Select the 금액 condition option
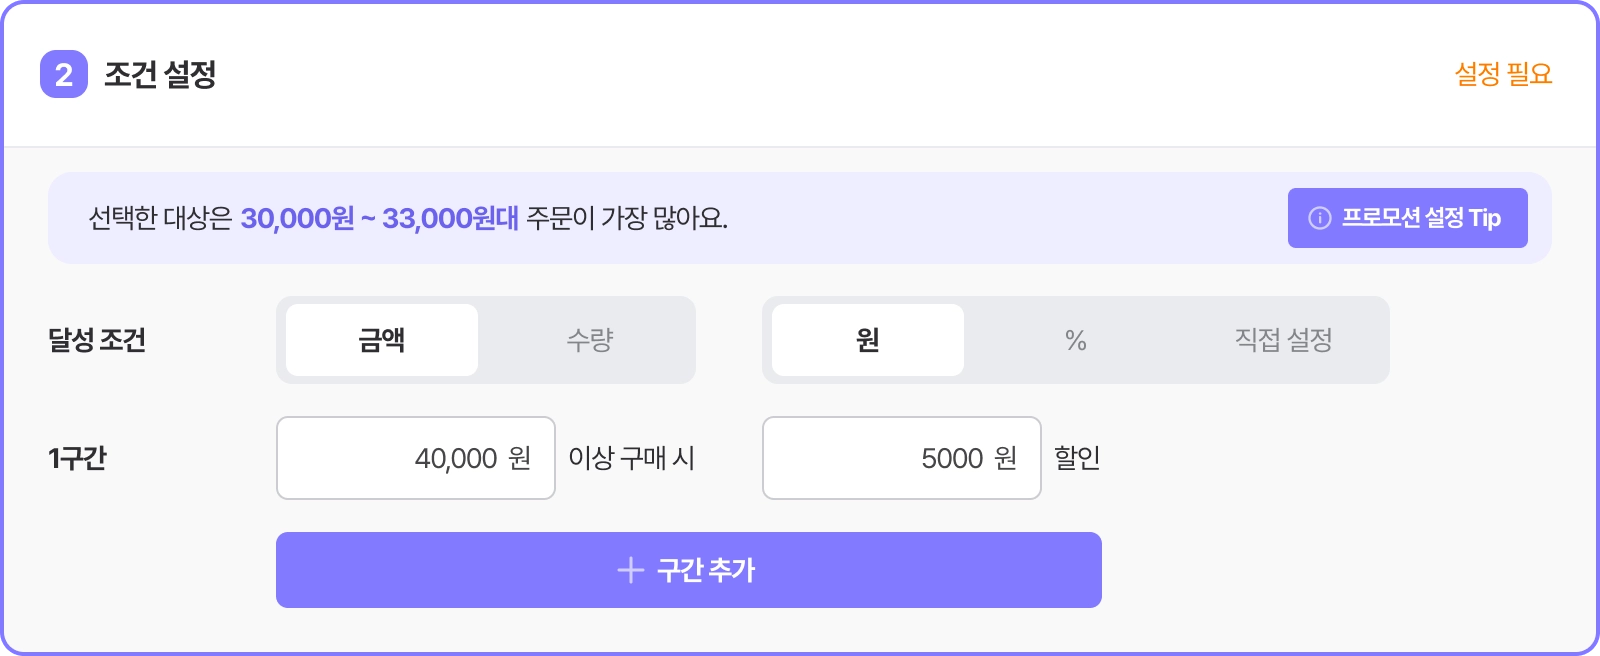Image resolution: width=1600 pixels, height=656 pixels. [x=382, y=340]
